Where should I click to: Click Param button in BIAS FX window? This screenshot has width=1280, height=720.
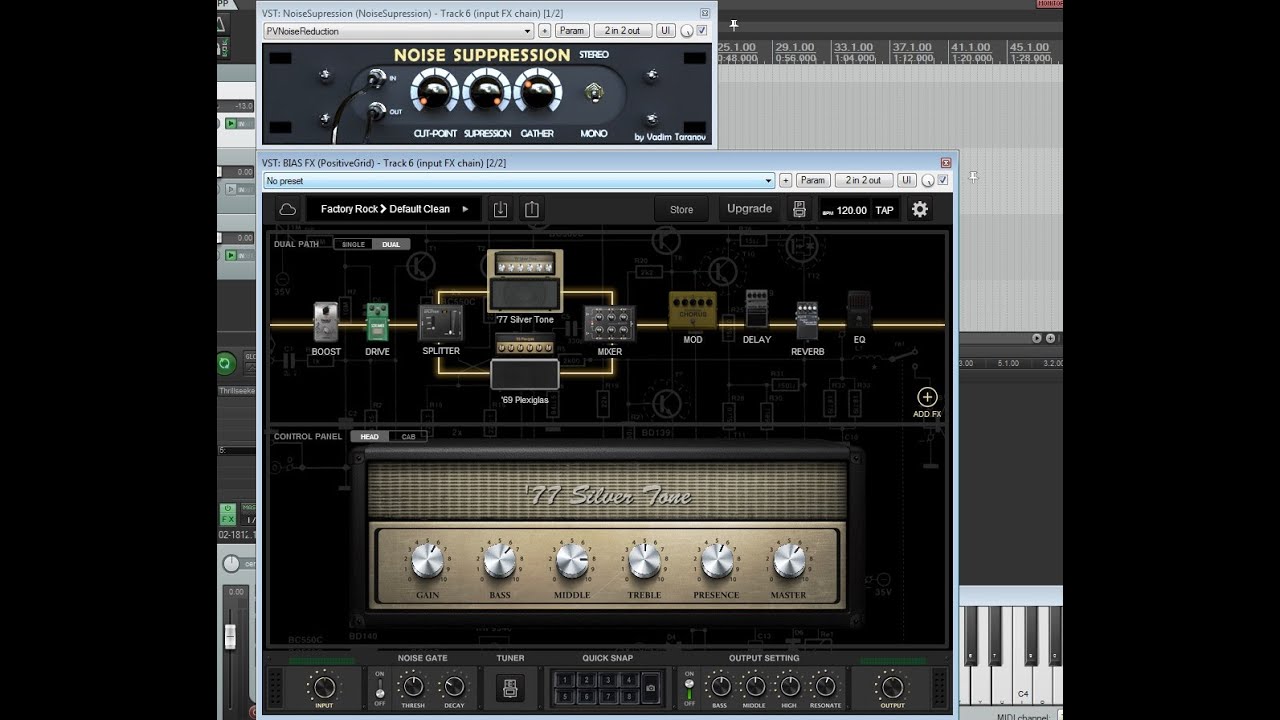pyautogui.click(x=812, y=181)
